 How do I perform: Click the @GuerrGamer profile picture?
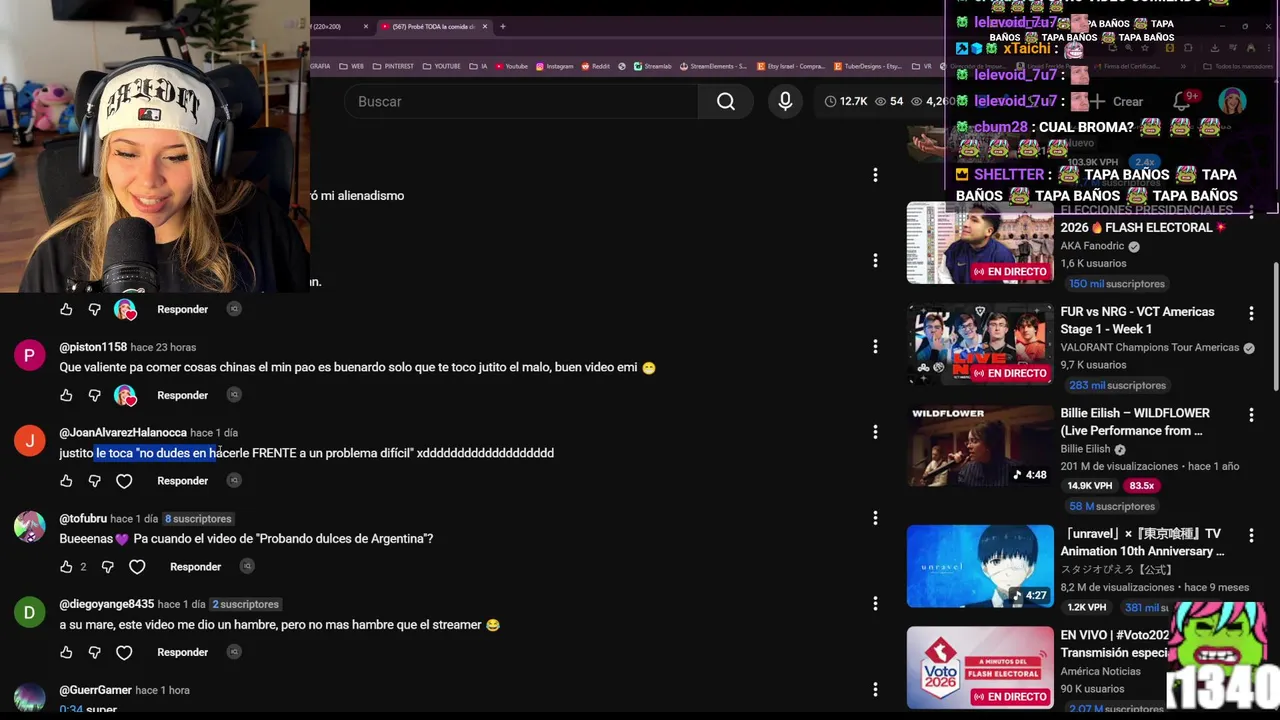click(x=30, y=697)
